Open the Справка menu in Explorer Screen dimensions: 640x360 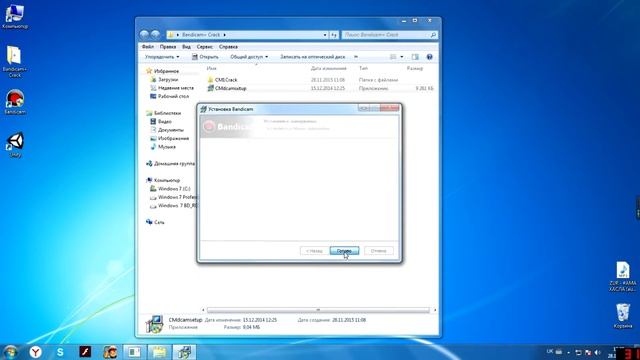[228, 47]
